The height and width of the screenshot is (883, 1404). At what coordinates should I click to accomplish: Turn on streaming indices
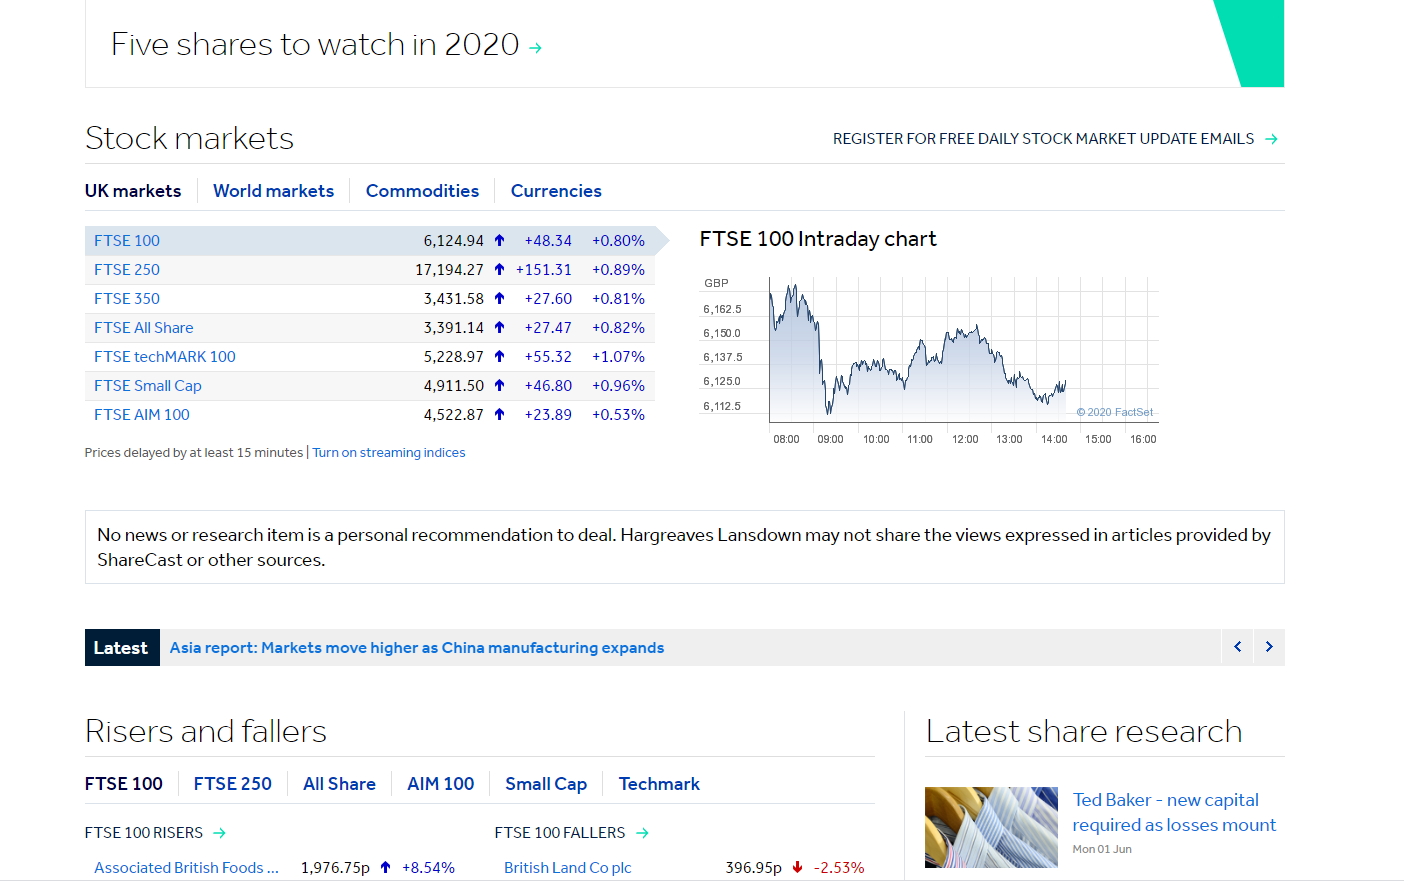(x=389, y=452)
